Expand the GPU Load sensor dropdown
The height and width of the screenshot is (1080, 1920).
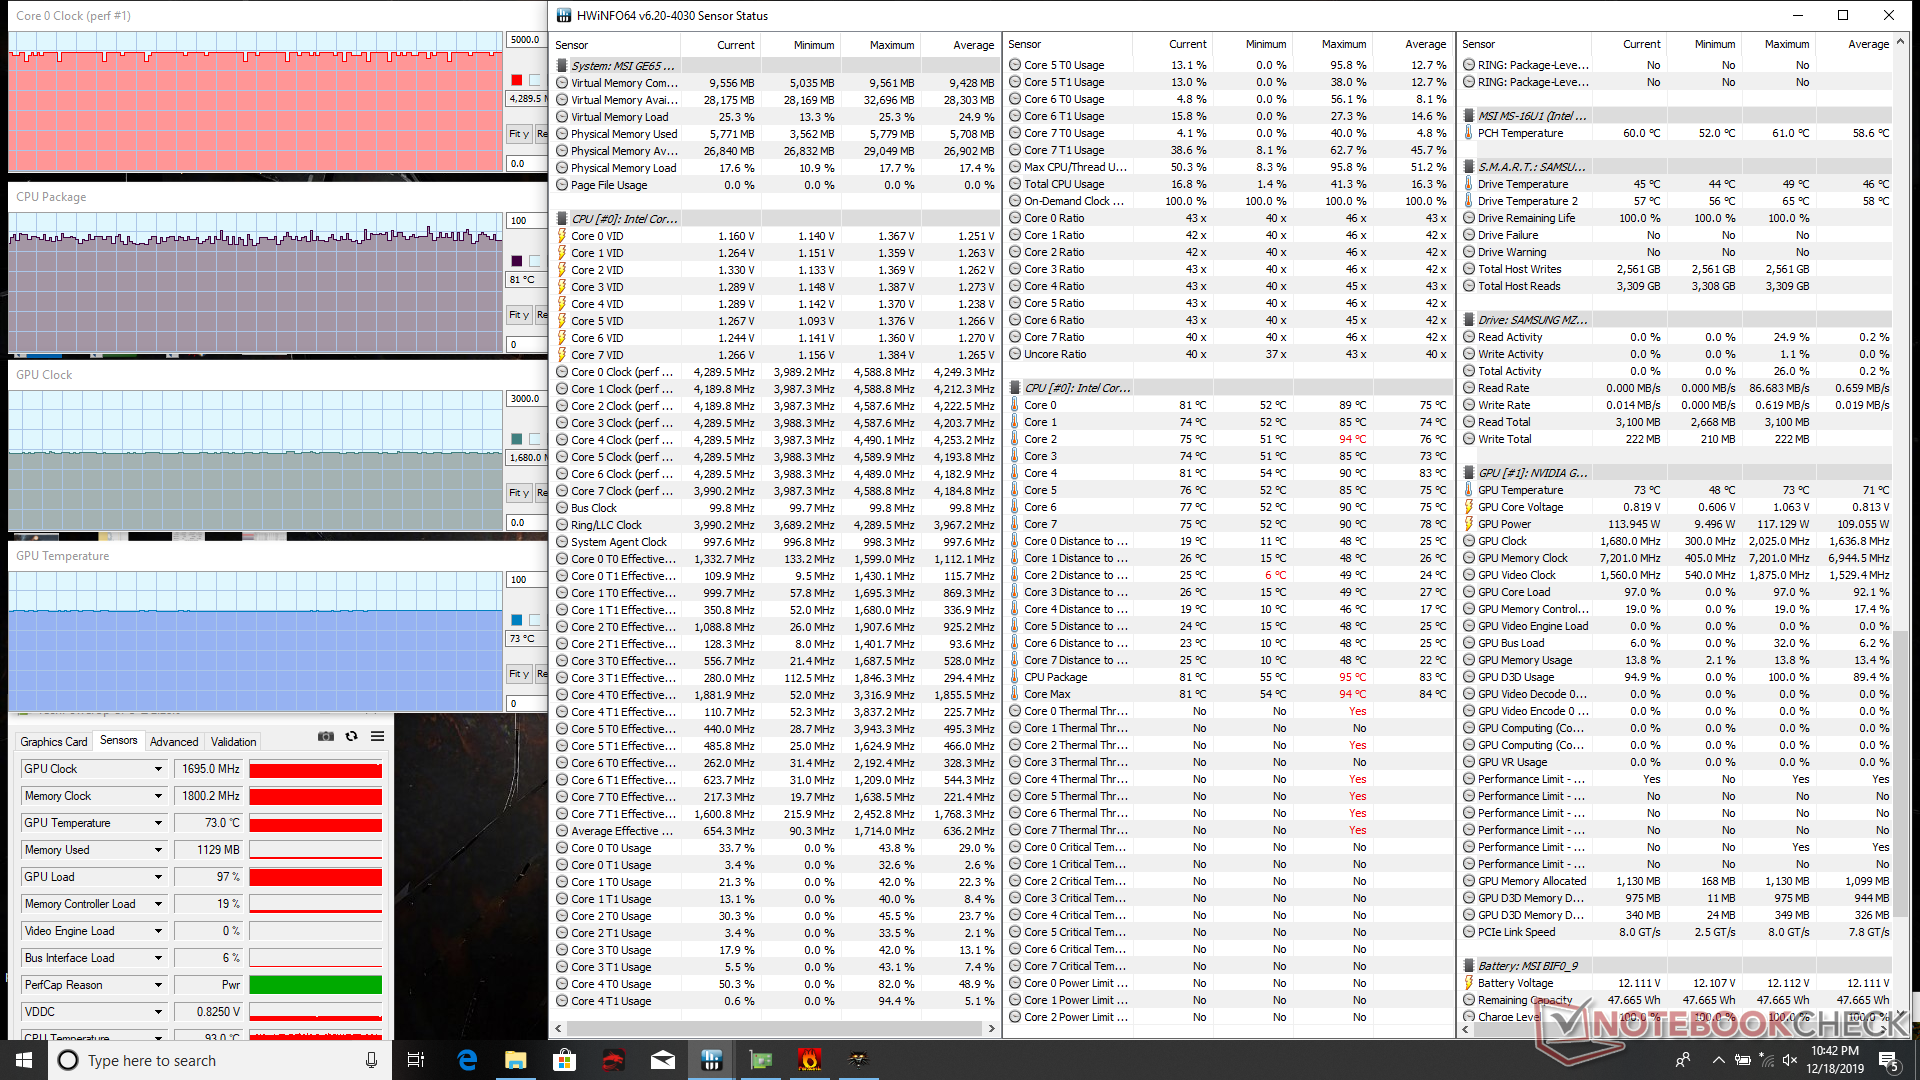point(158,877)
